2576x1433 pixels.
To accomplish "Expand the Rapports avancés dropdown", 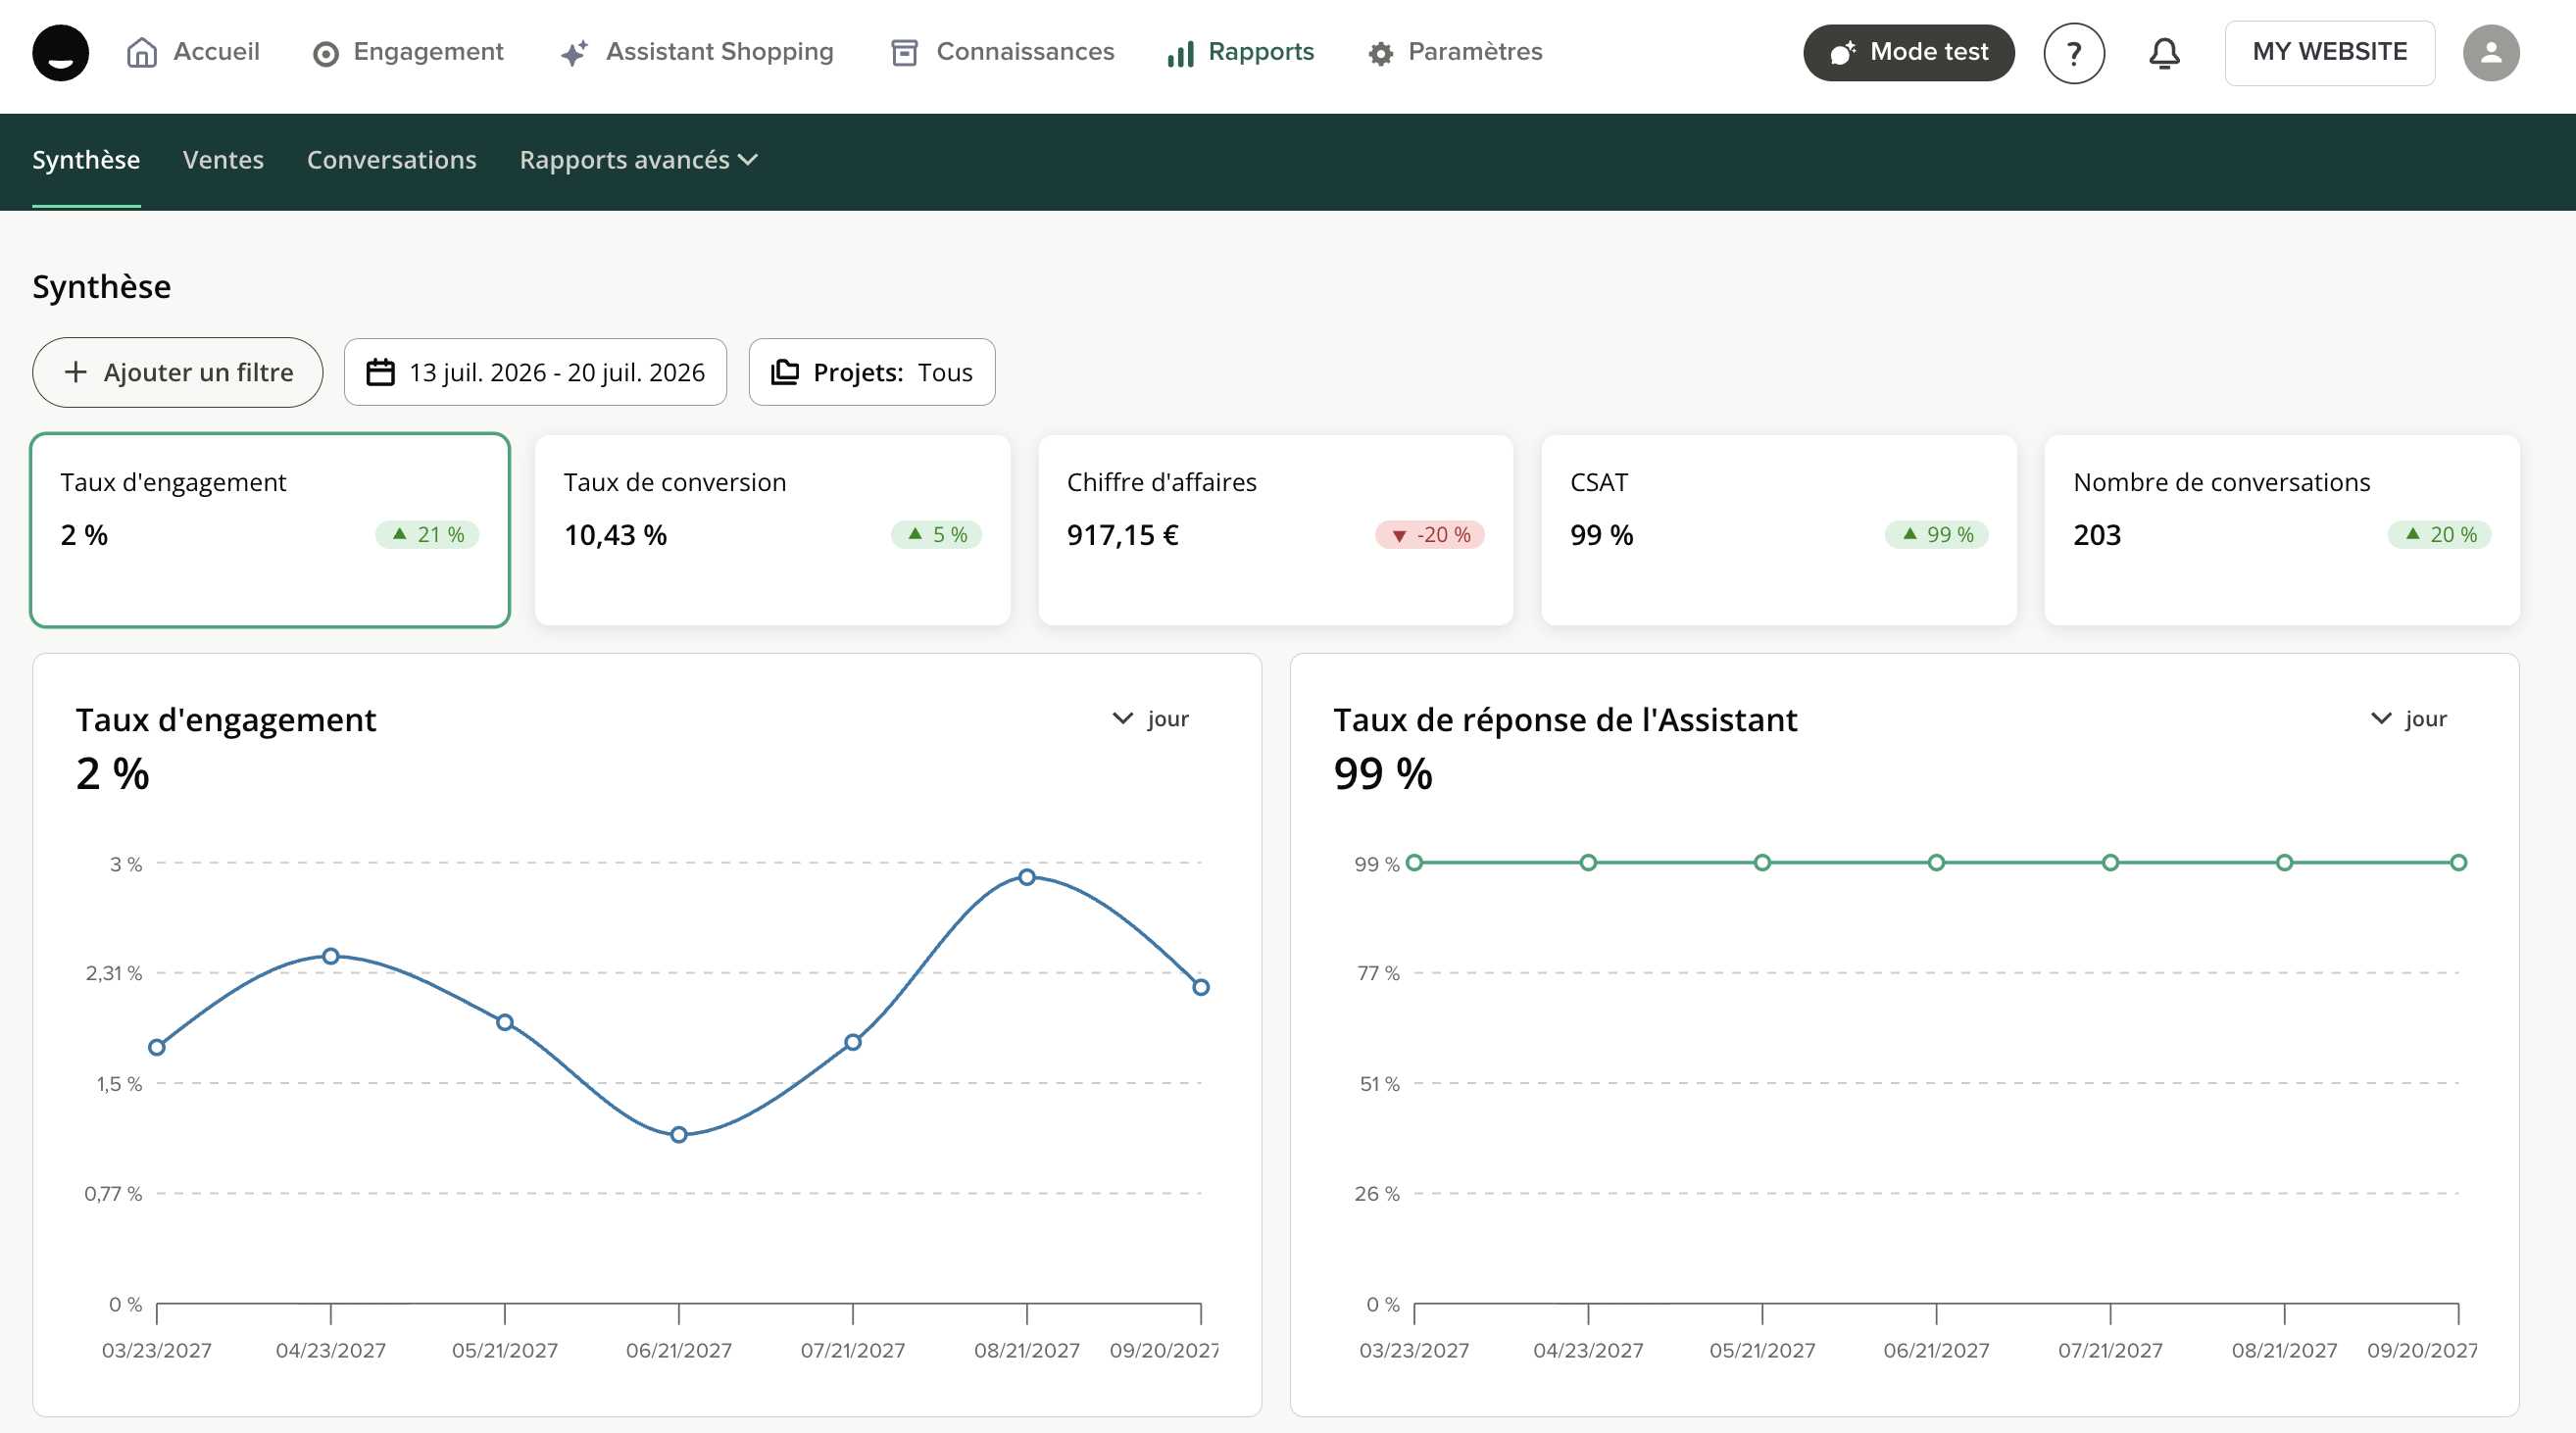I will click(639, 160).
